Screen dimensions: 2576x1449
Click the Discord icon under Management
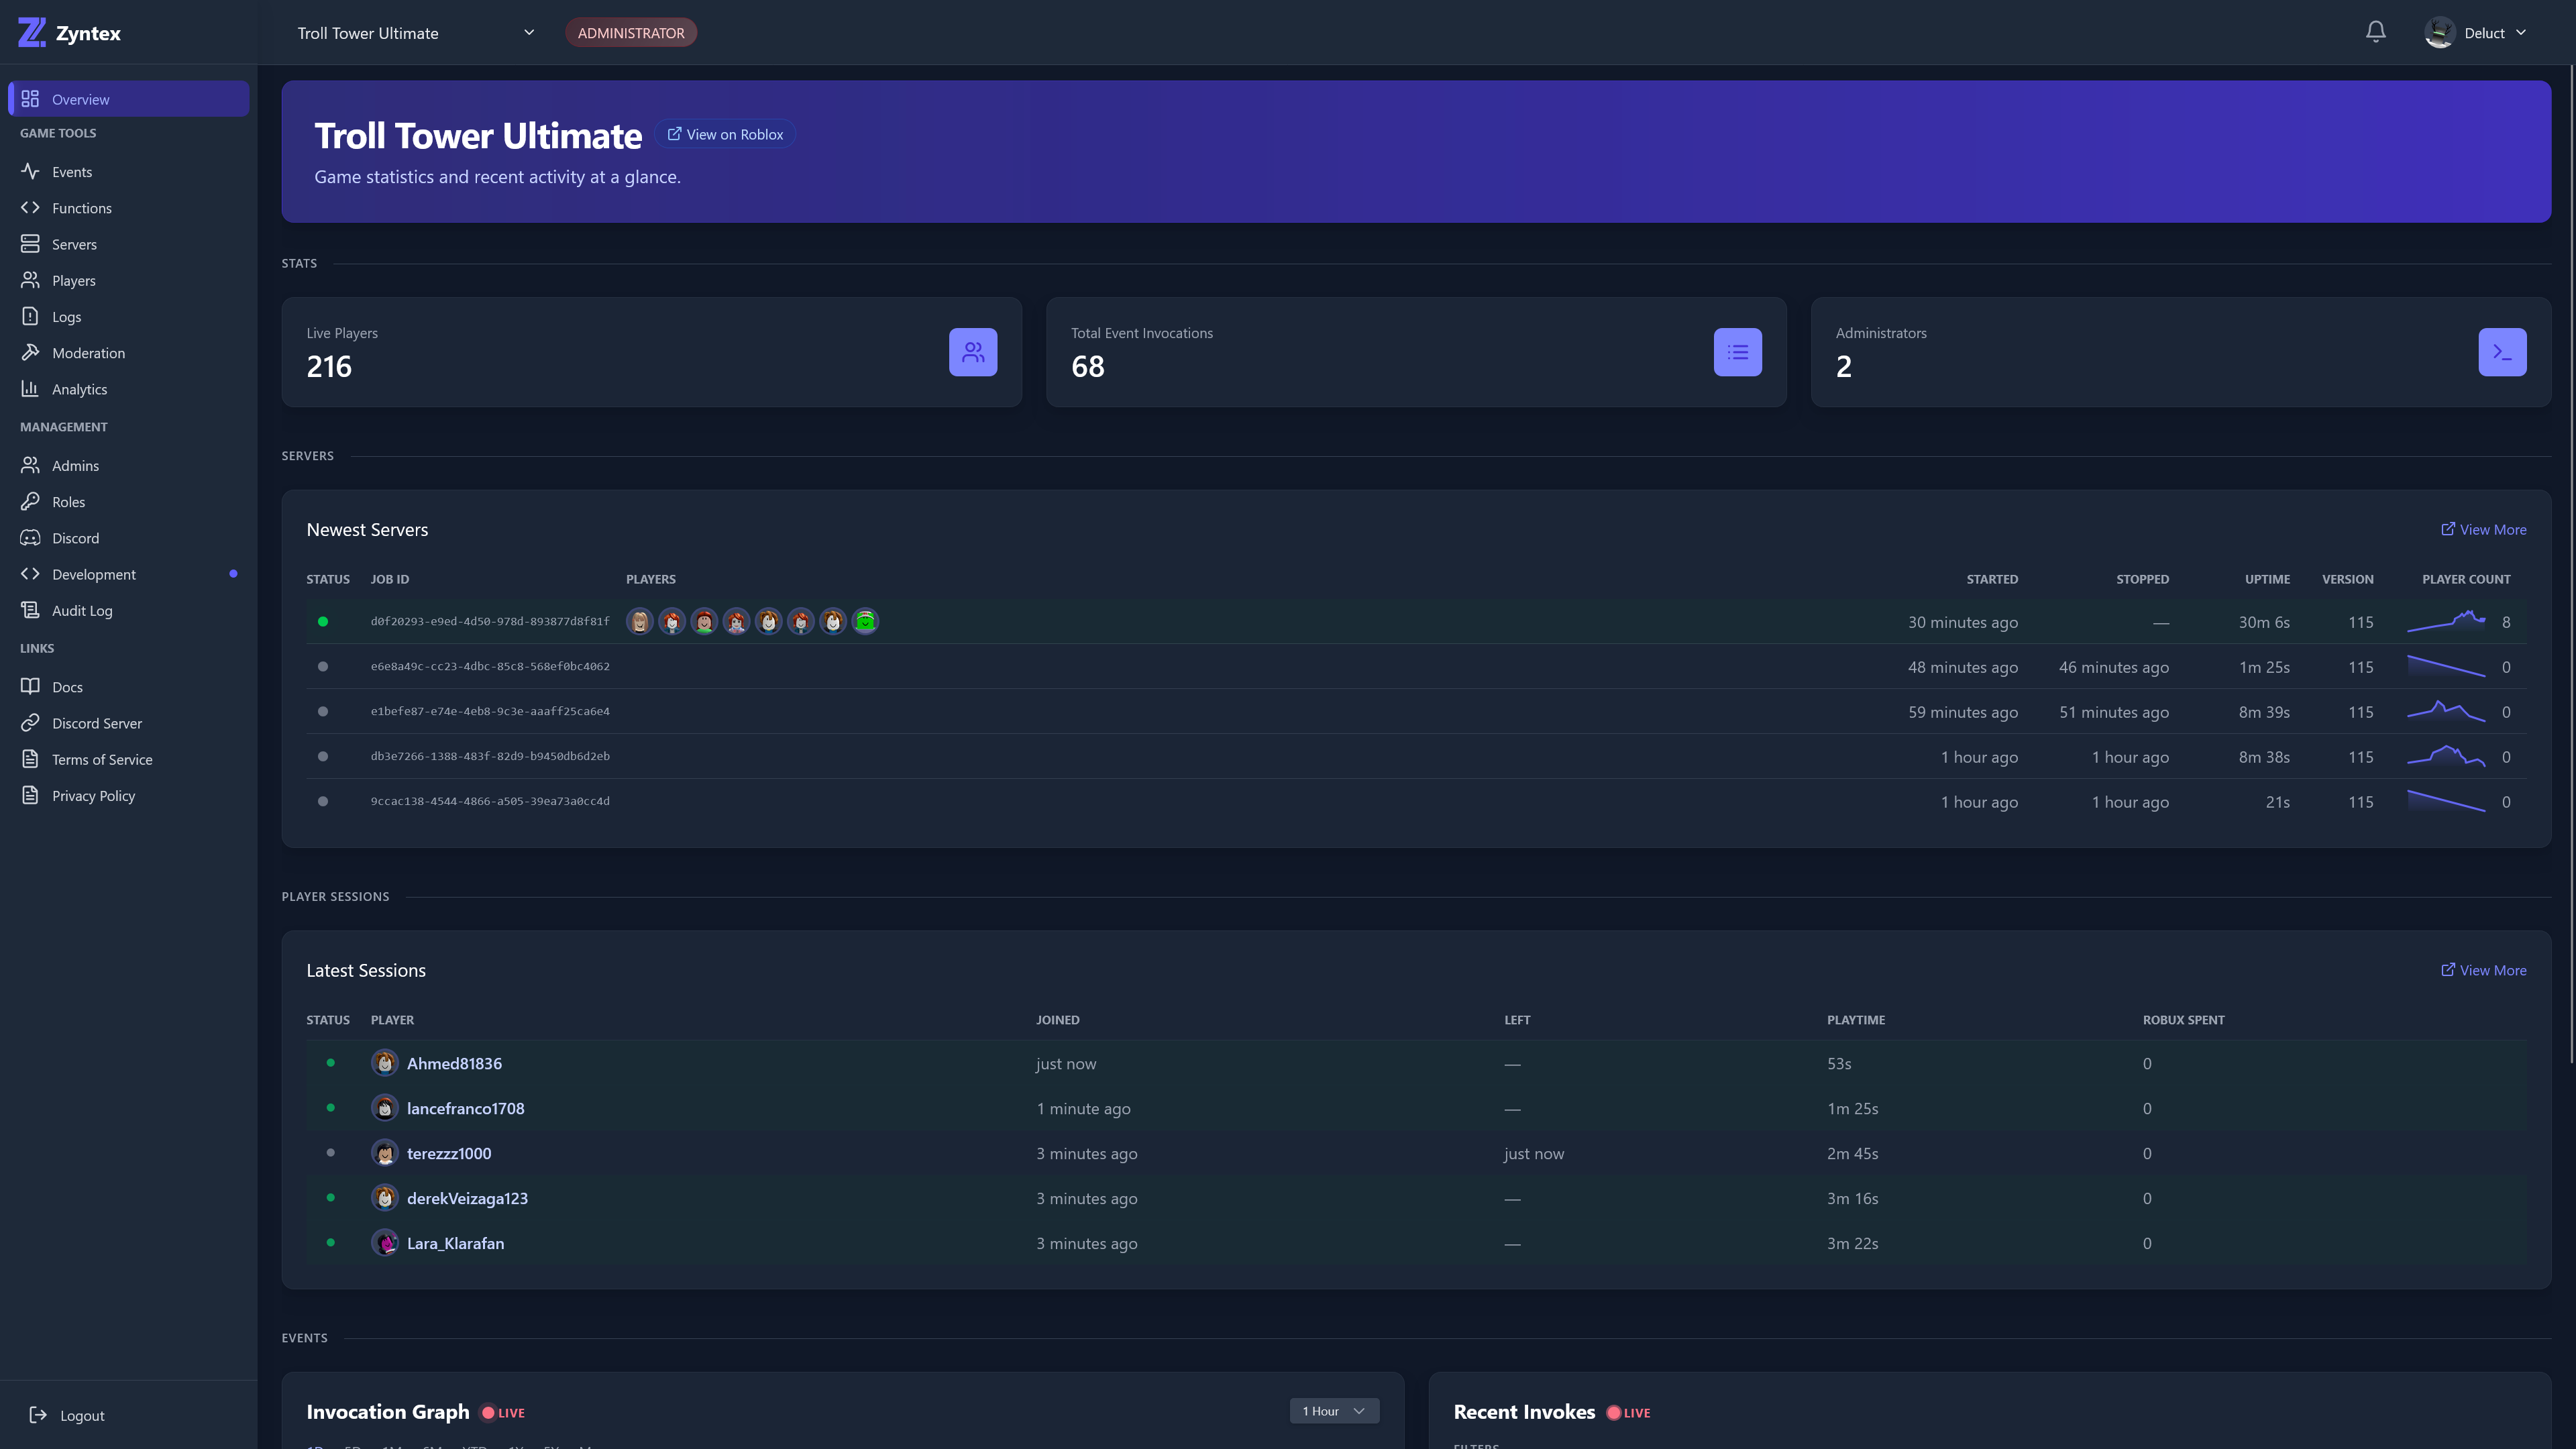(x=30, y=537)
